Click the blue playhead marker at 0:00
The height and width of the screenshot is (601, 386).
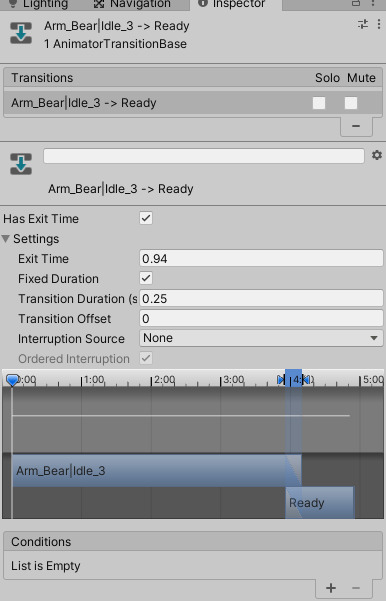(12, 380)
